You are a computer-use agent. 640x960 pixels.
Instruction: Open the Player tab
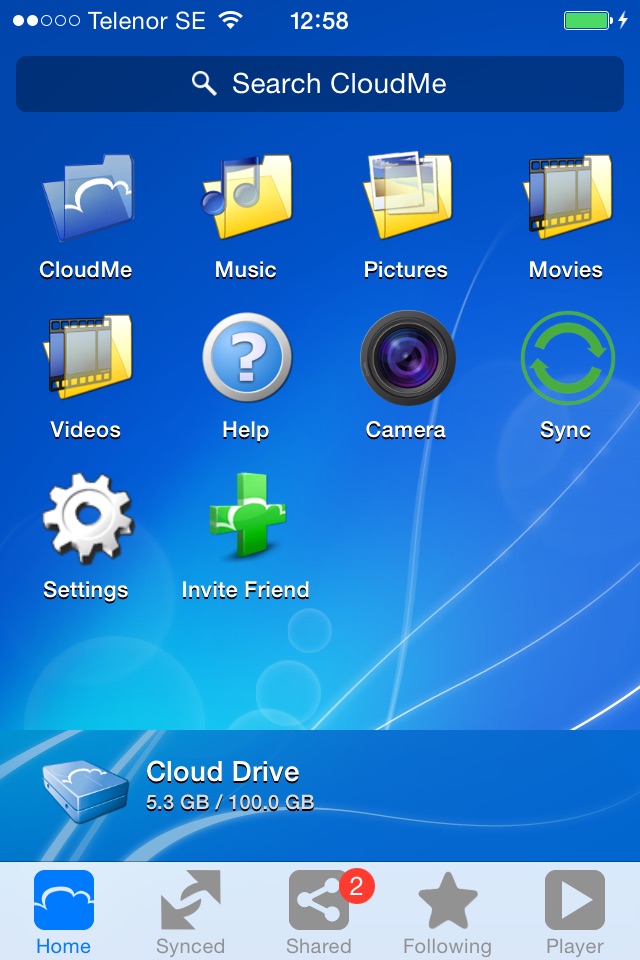575,912
